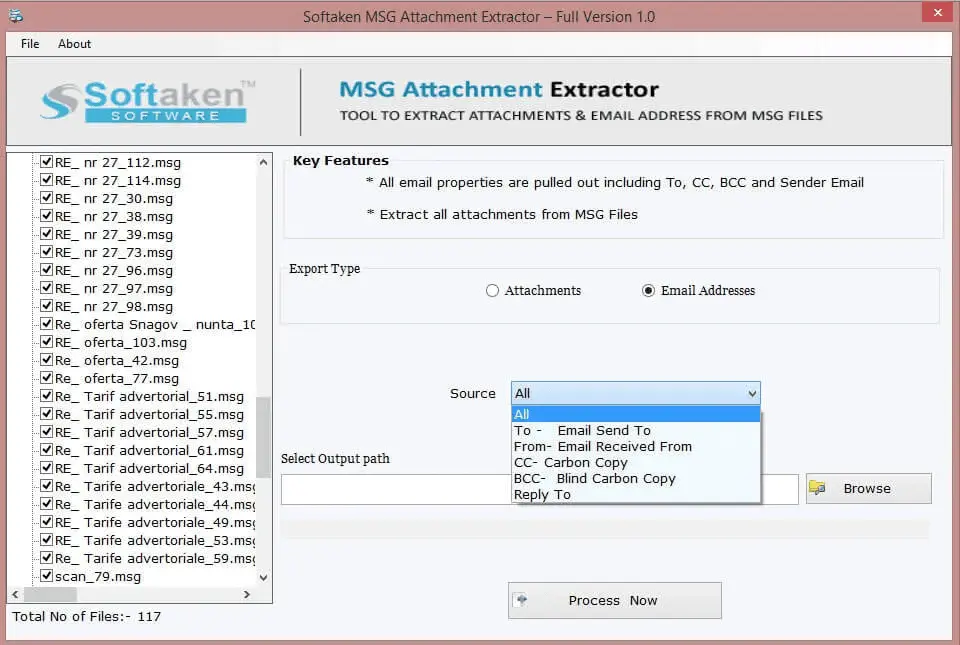The image size is (960, 645).
Task: Select file RE_ nr 27_73.msg
Action: [x=114, y=252]
